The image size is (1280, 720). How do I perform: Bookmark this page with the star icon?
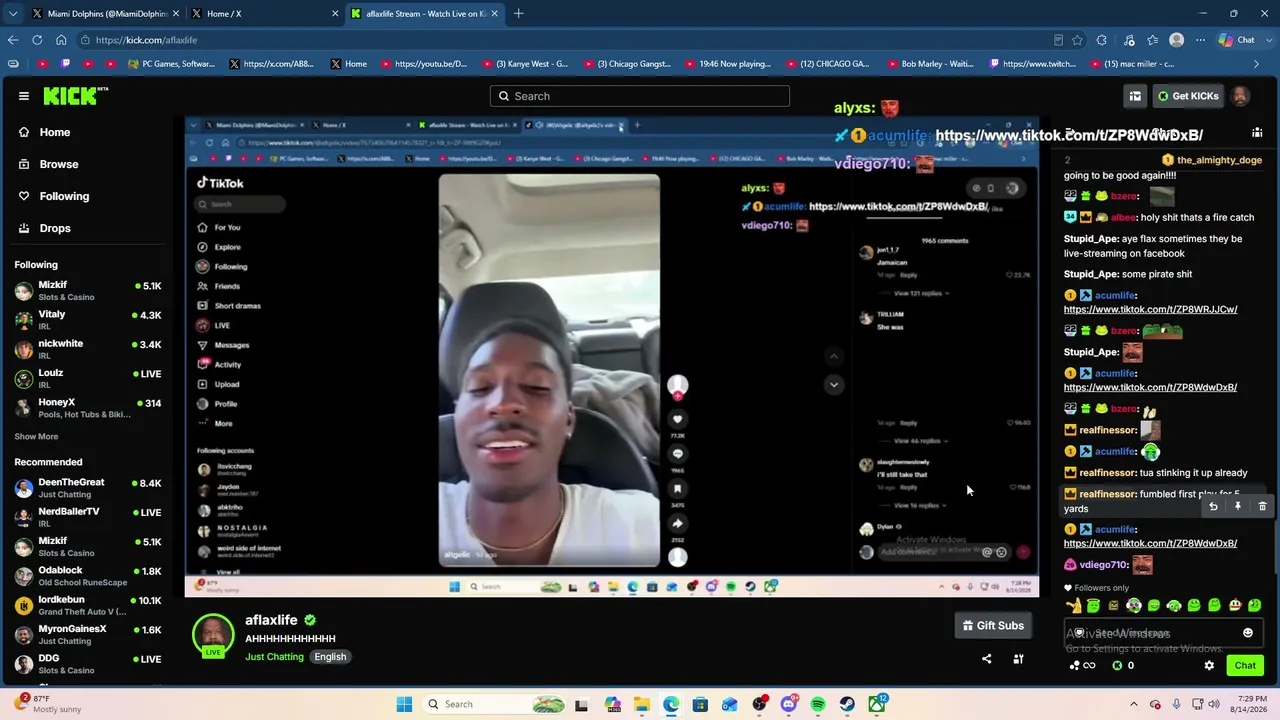pyautogui.click(x=1077, y=40)
